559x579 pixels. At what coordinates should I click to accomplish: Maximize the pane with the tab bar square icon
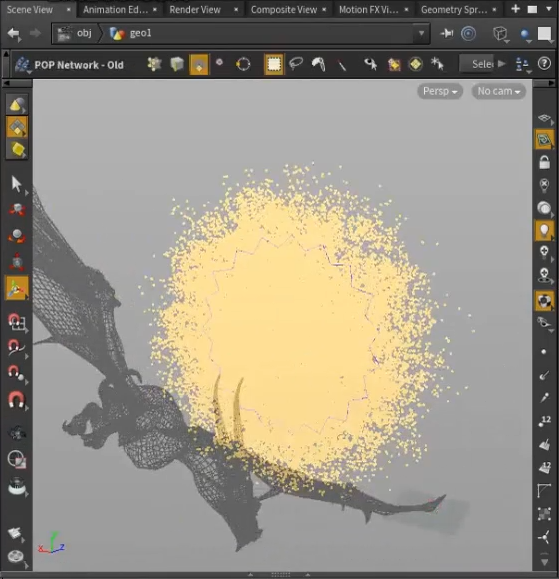pyautogui.click(x=532, y=9)
